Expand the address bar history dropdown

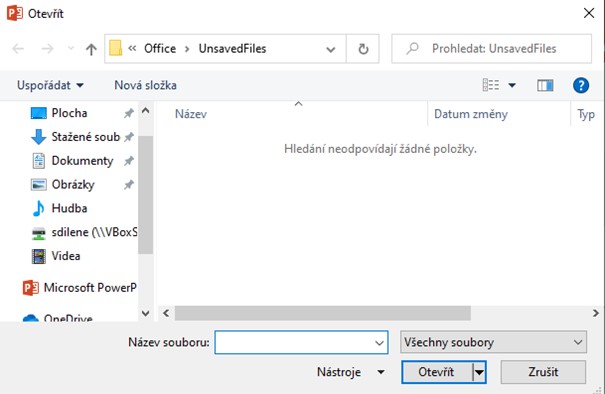(x=331, y=49)
